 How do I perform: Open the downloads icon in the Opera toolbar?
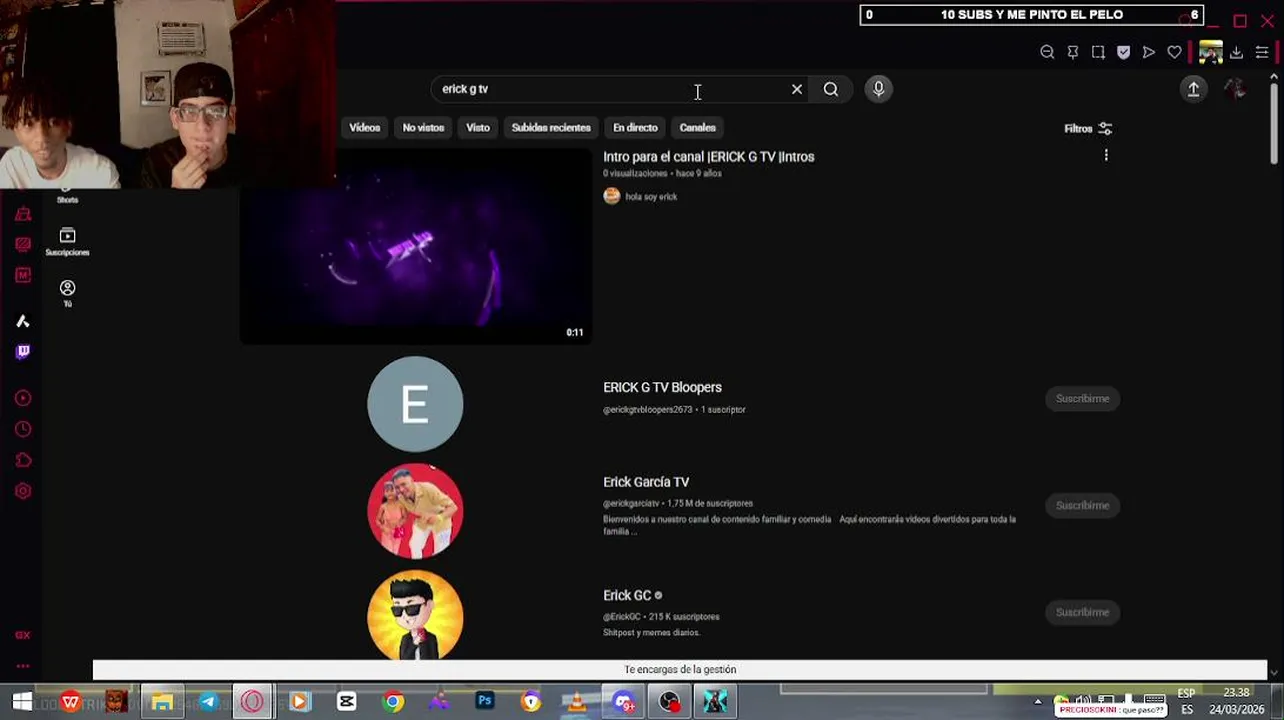pyautogui.click(x=1236, y=52)
